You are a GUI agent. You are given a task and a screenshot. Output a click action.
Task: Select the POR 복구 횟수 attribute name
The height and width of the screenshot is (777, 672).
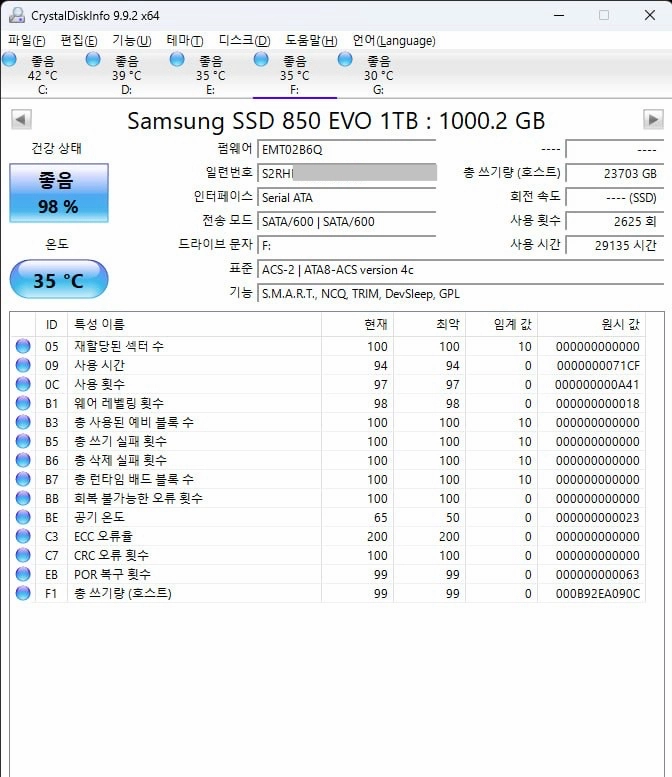pyautogui.click(x=112, y=574)
